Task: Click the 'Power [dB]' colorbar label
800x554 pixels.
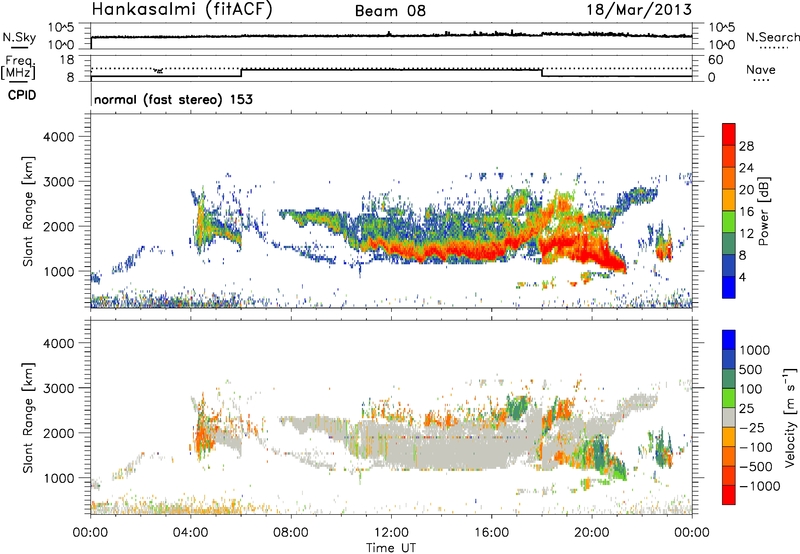Action: (x=763, y=211)
